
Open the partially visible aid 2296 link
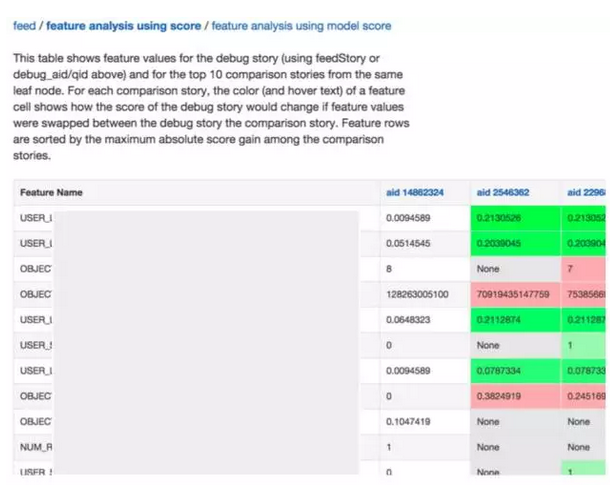pos(586,193)
